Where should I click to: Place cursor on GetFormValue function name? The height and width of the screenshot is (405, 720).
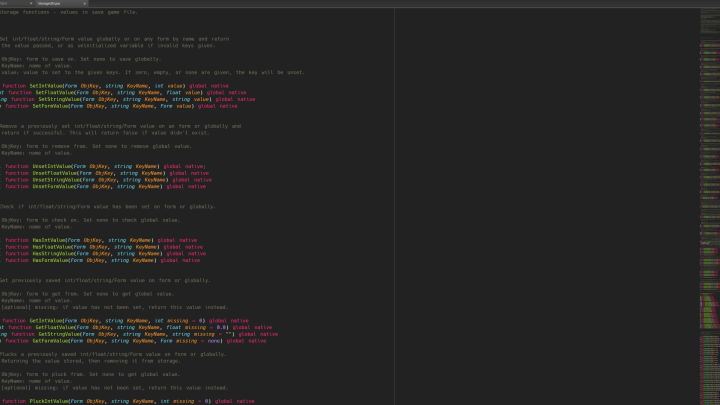tap(51, 341)
